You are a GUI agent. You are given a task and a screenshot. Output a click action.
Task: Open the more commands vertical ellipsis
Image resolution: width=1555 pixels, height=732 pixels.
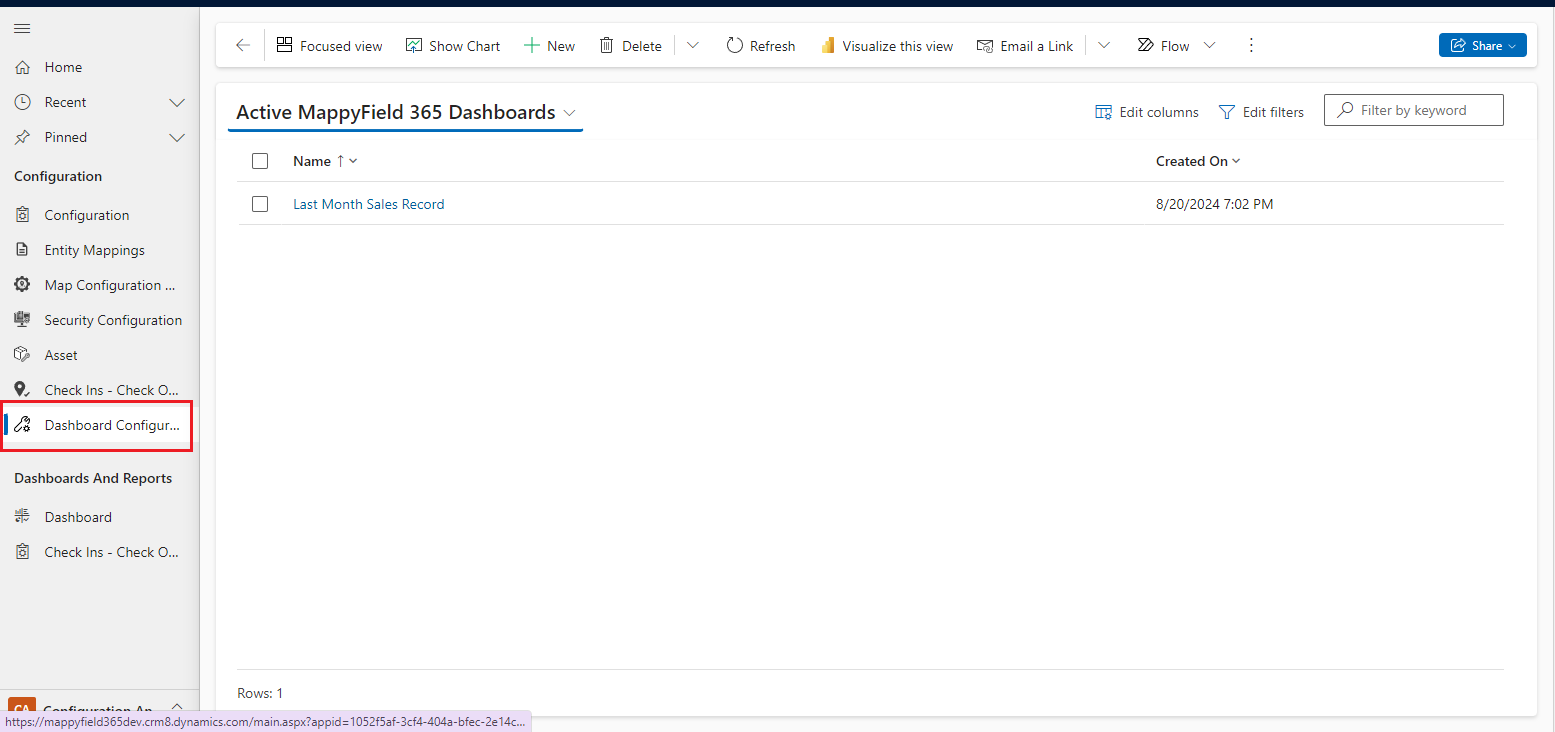click(1251, 45)
